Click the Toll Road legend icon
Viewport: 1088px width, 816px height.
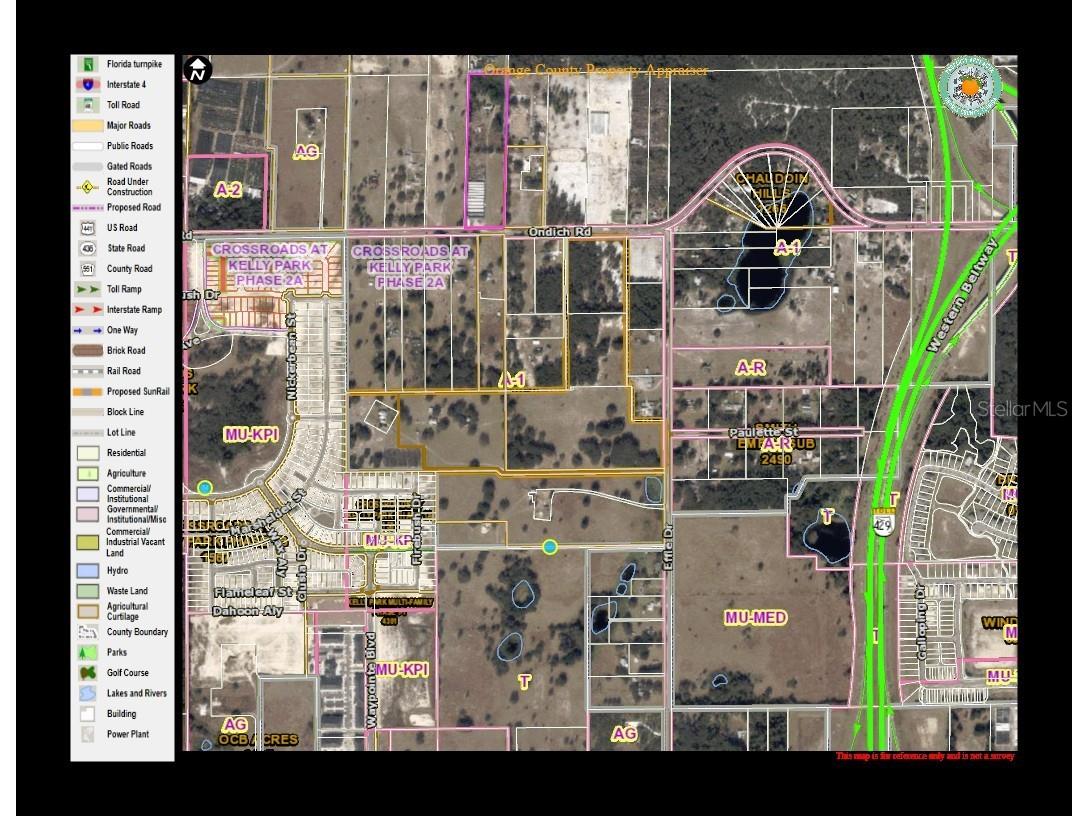88,105
